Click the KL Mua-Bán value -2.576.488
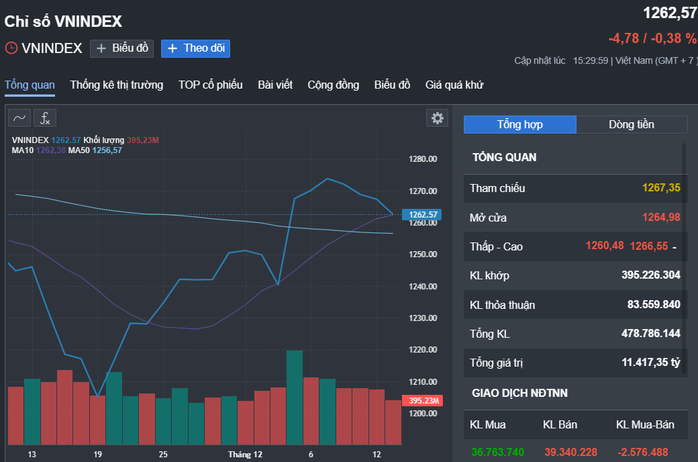 coord(643,453)
